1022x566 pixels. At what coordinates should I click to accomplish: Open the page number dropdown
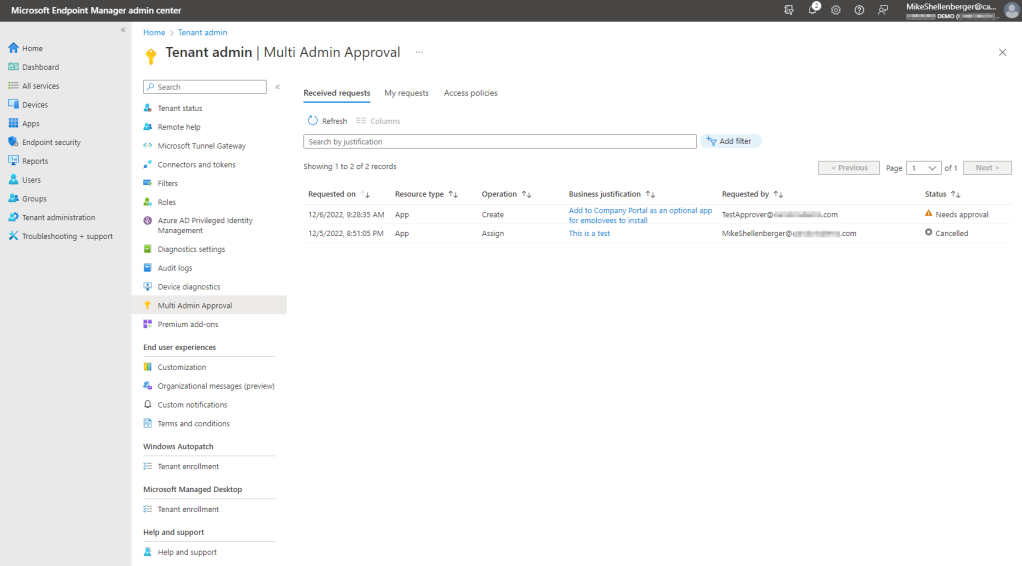924,168
